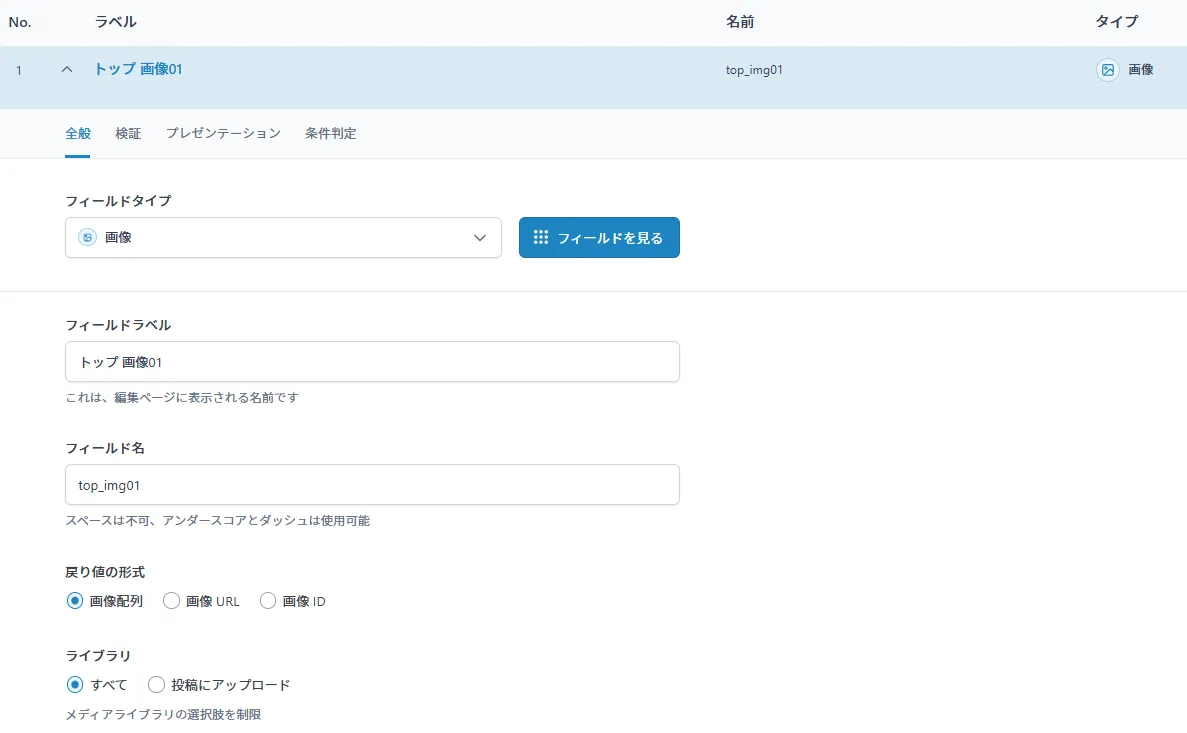
Task: Click into the フィールド名 input box
Action: coord(372,485)
